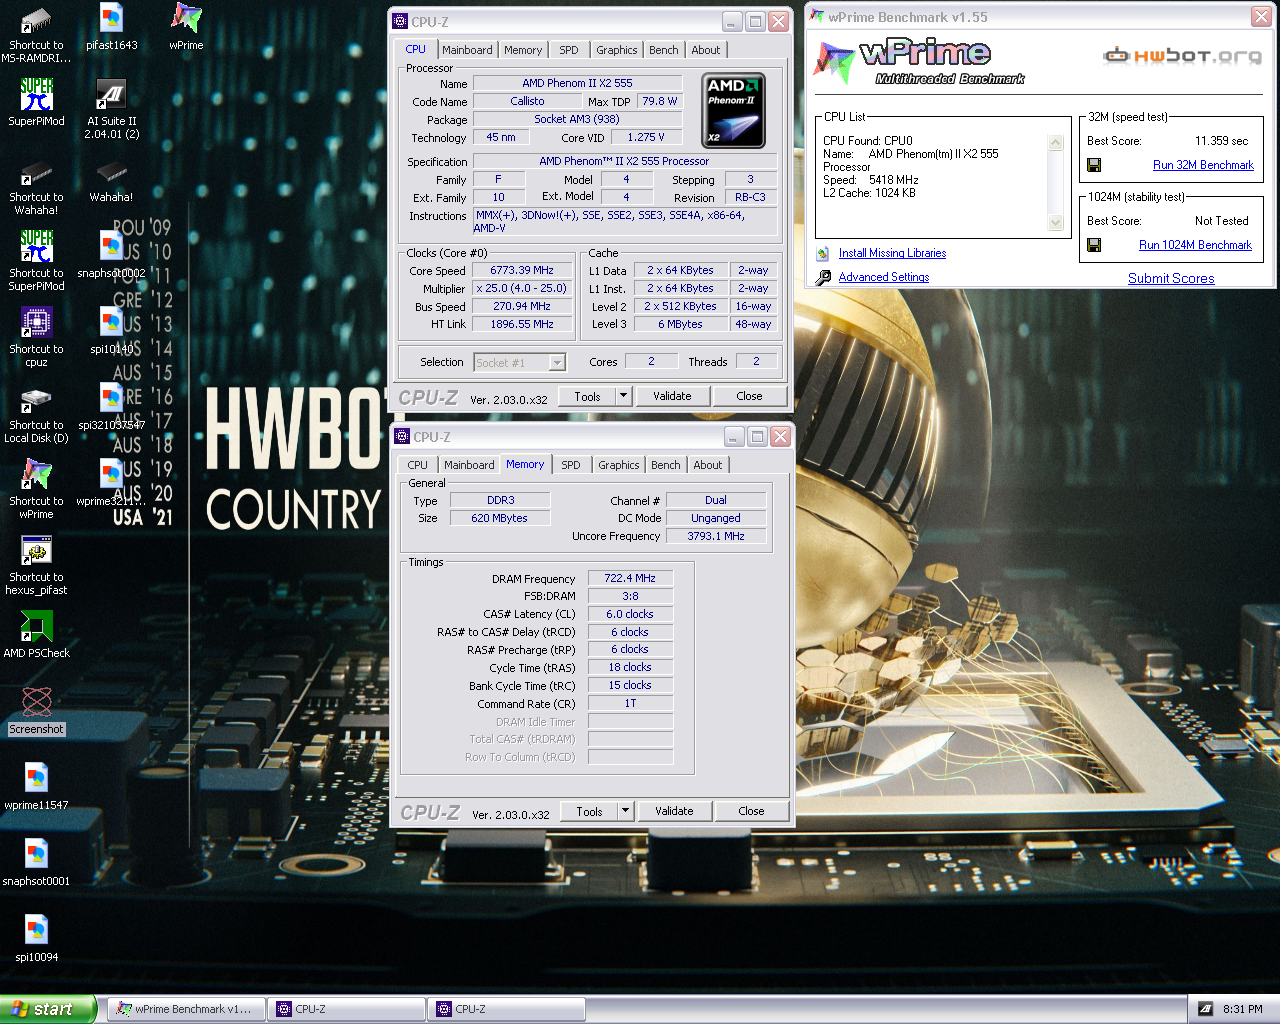This screenshot has height=1024, width=1280.
Task: Click the AMD Phenom II processor logo
Action: (734, 110)
